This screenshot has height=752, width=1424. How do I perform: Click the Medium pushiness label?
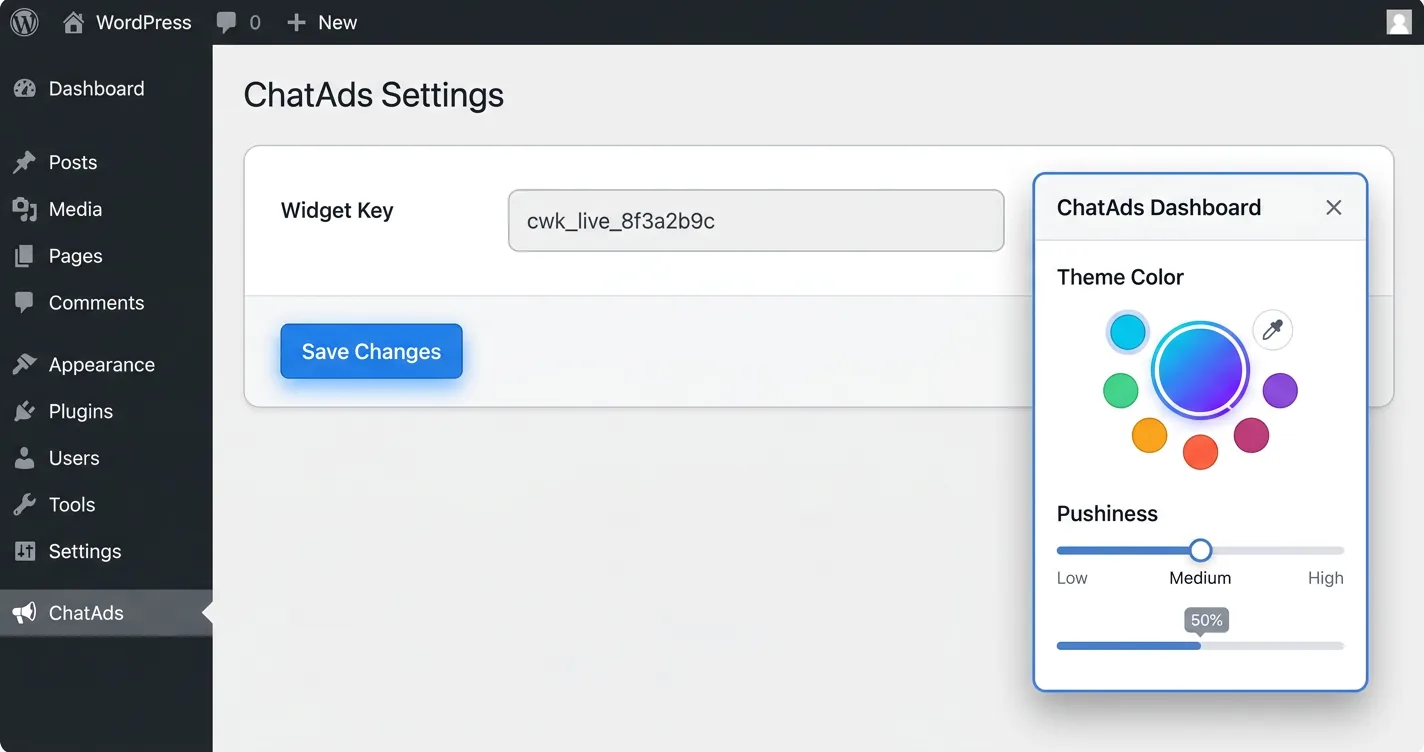[x=1200, y=578]
